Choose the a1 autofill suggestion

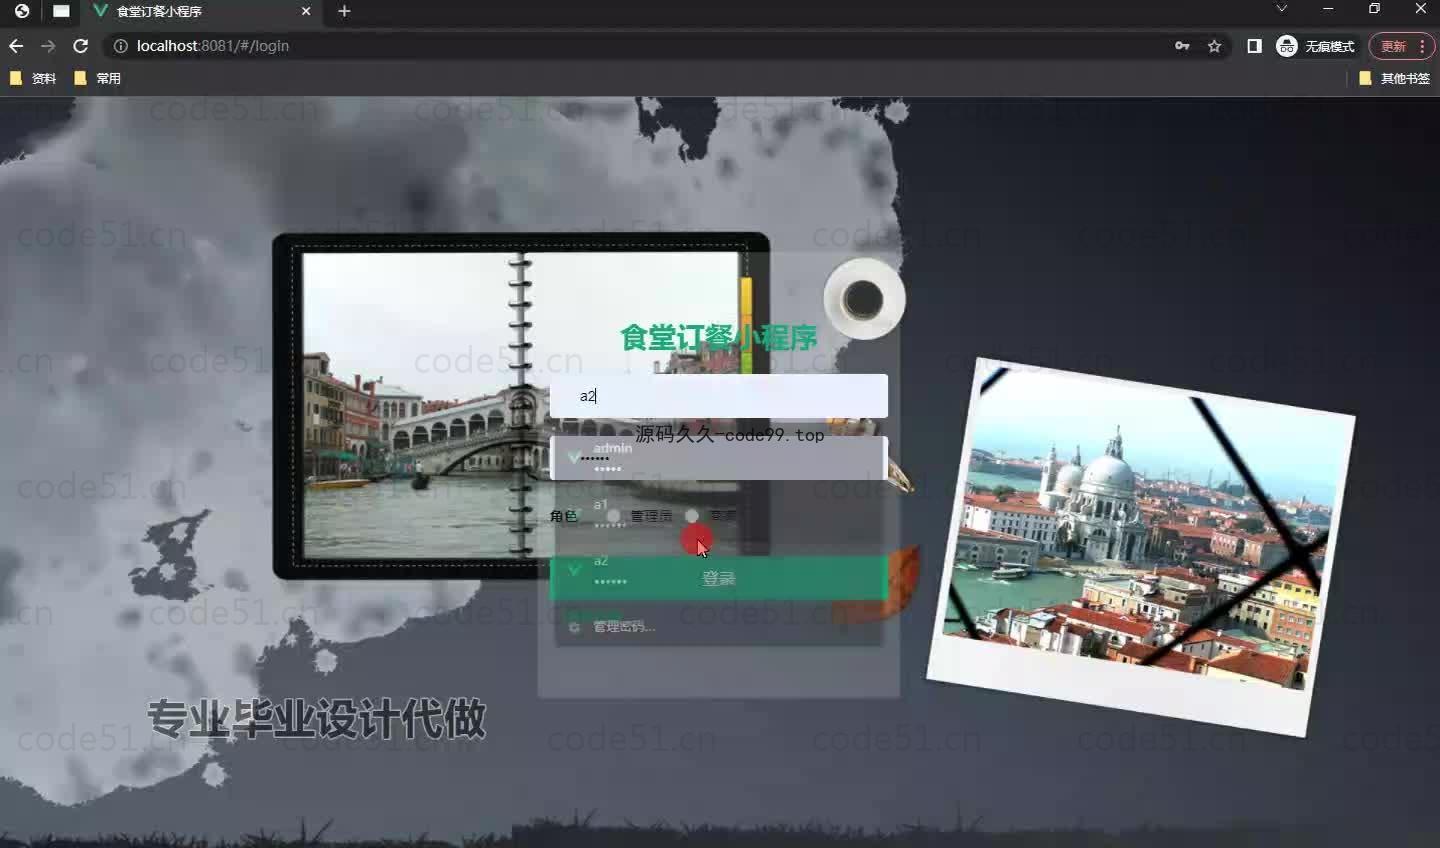(x=718, y=514)
